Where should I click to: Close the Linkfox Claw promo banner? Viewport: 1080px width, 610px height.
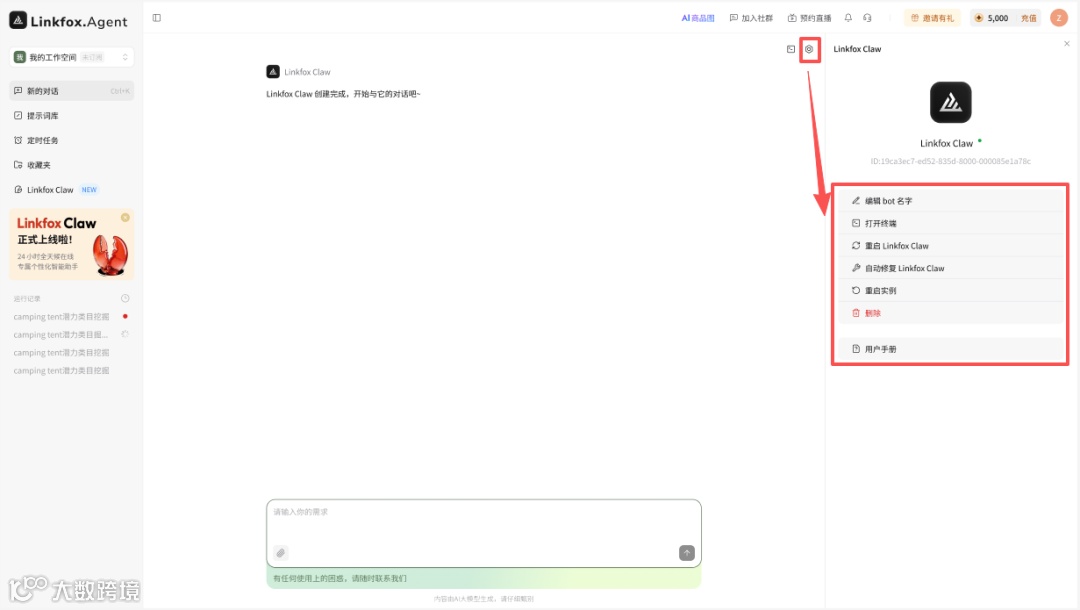pyautogui.click(x=125, y=218)
